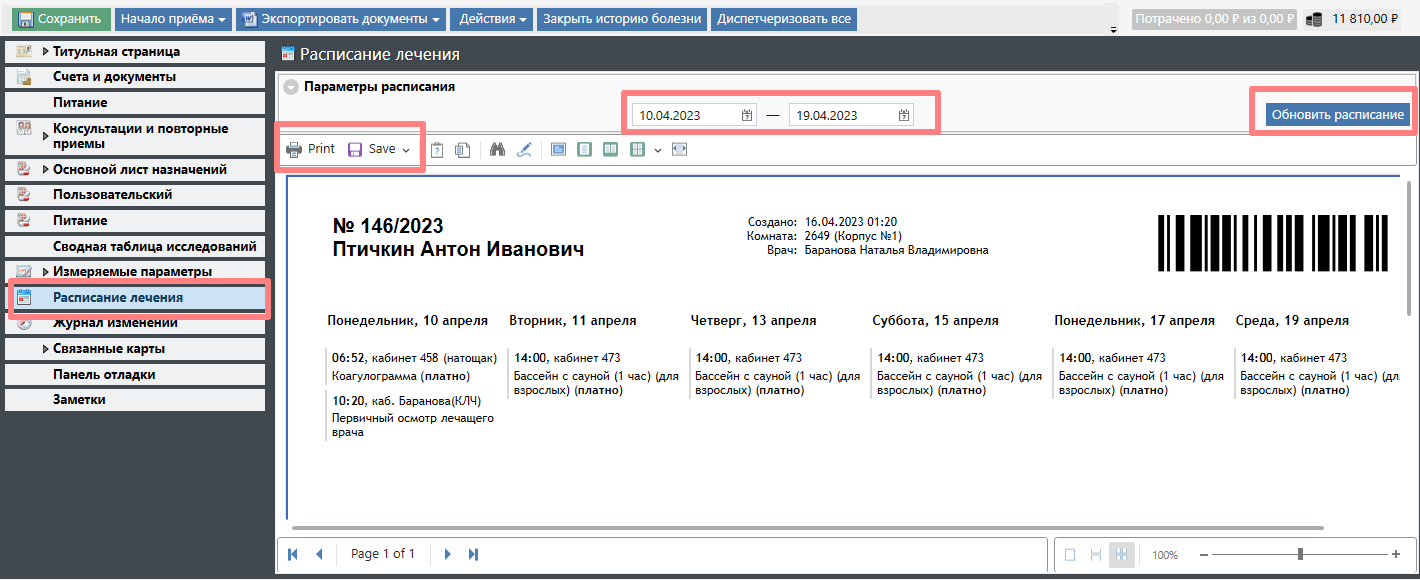Open the Save format dropdown arrow
The height and width of the screenshot is (580, 1420).
pyautogui.click(x=406, y=150)
